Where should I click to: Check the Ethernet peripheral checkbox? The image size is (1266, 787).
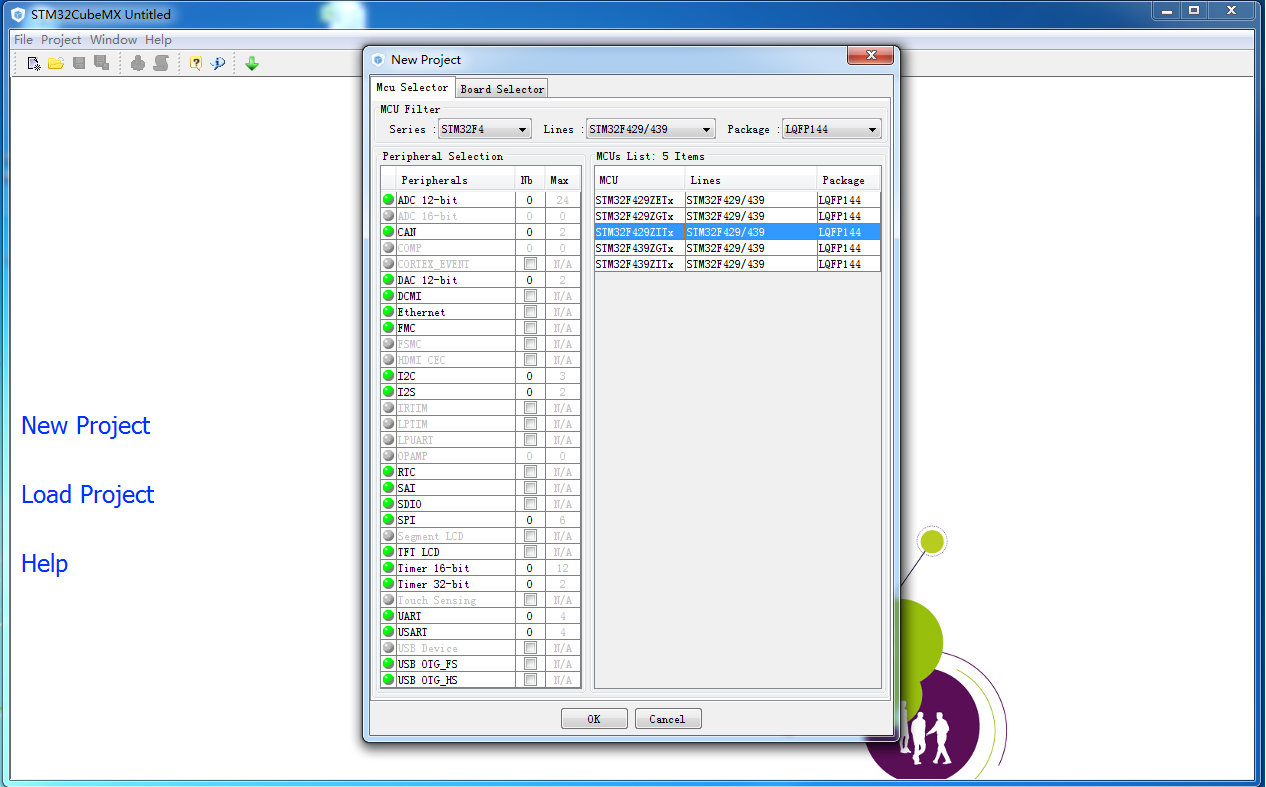pos(530,312)
